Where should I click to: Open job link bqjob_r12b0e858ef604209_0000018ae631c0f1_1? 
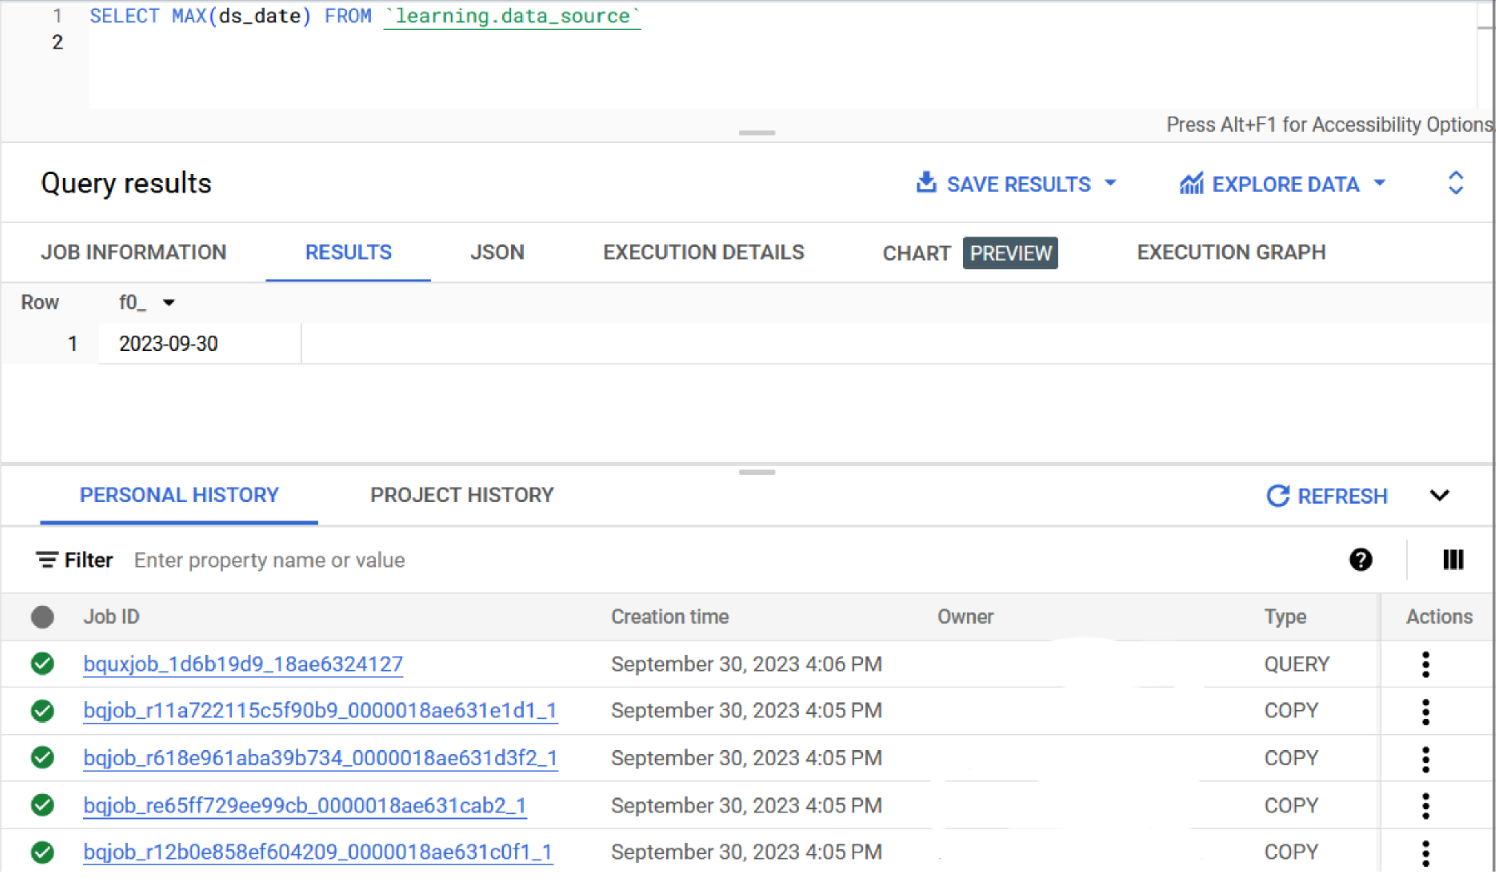[318, 852]
